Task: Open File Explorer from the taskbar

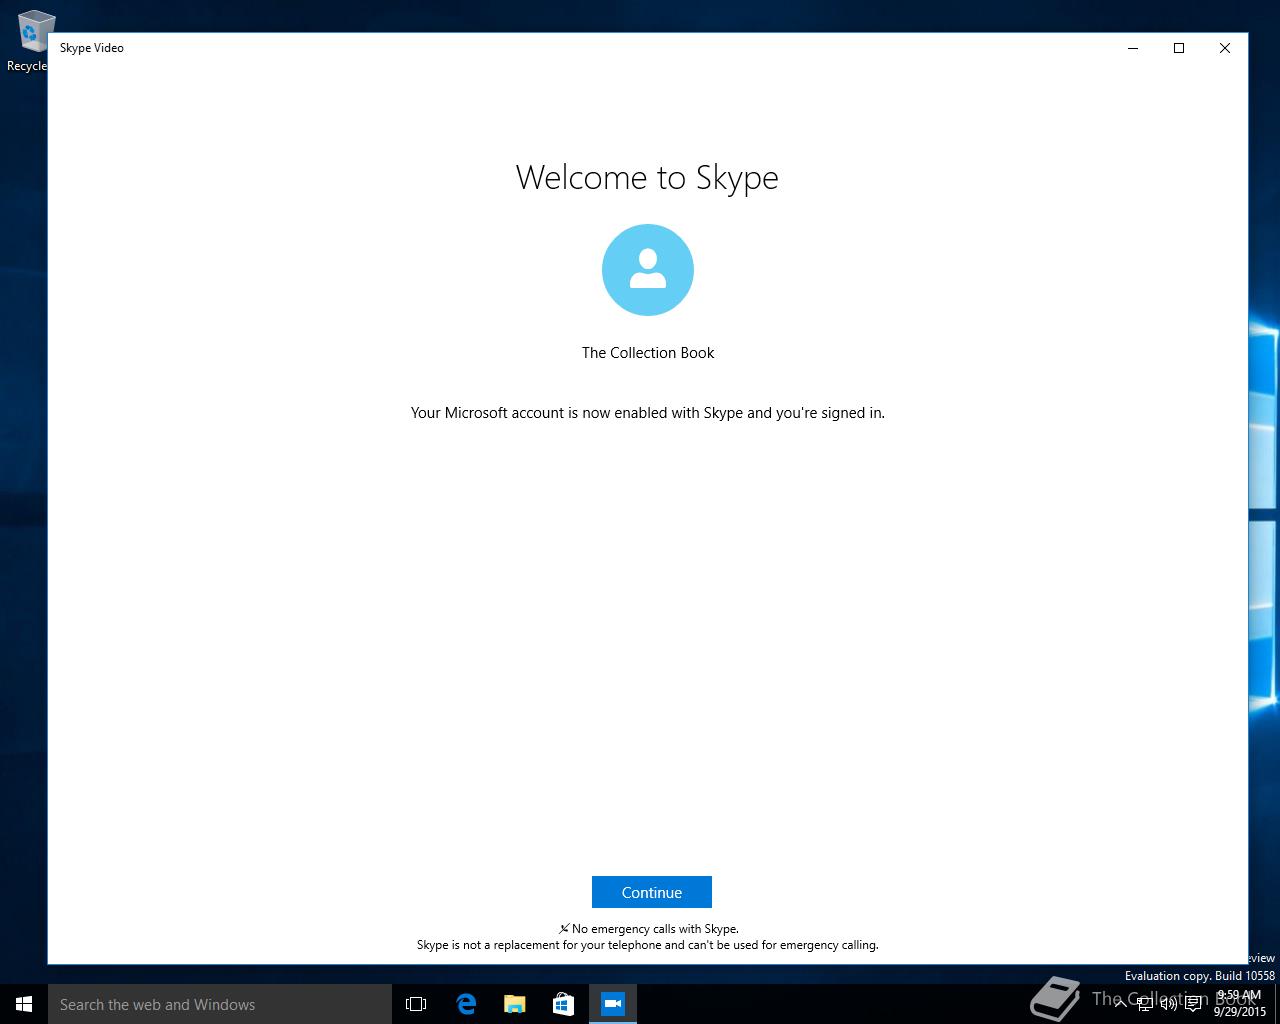Action: pos(515,1004)
